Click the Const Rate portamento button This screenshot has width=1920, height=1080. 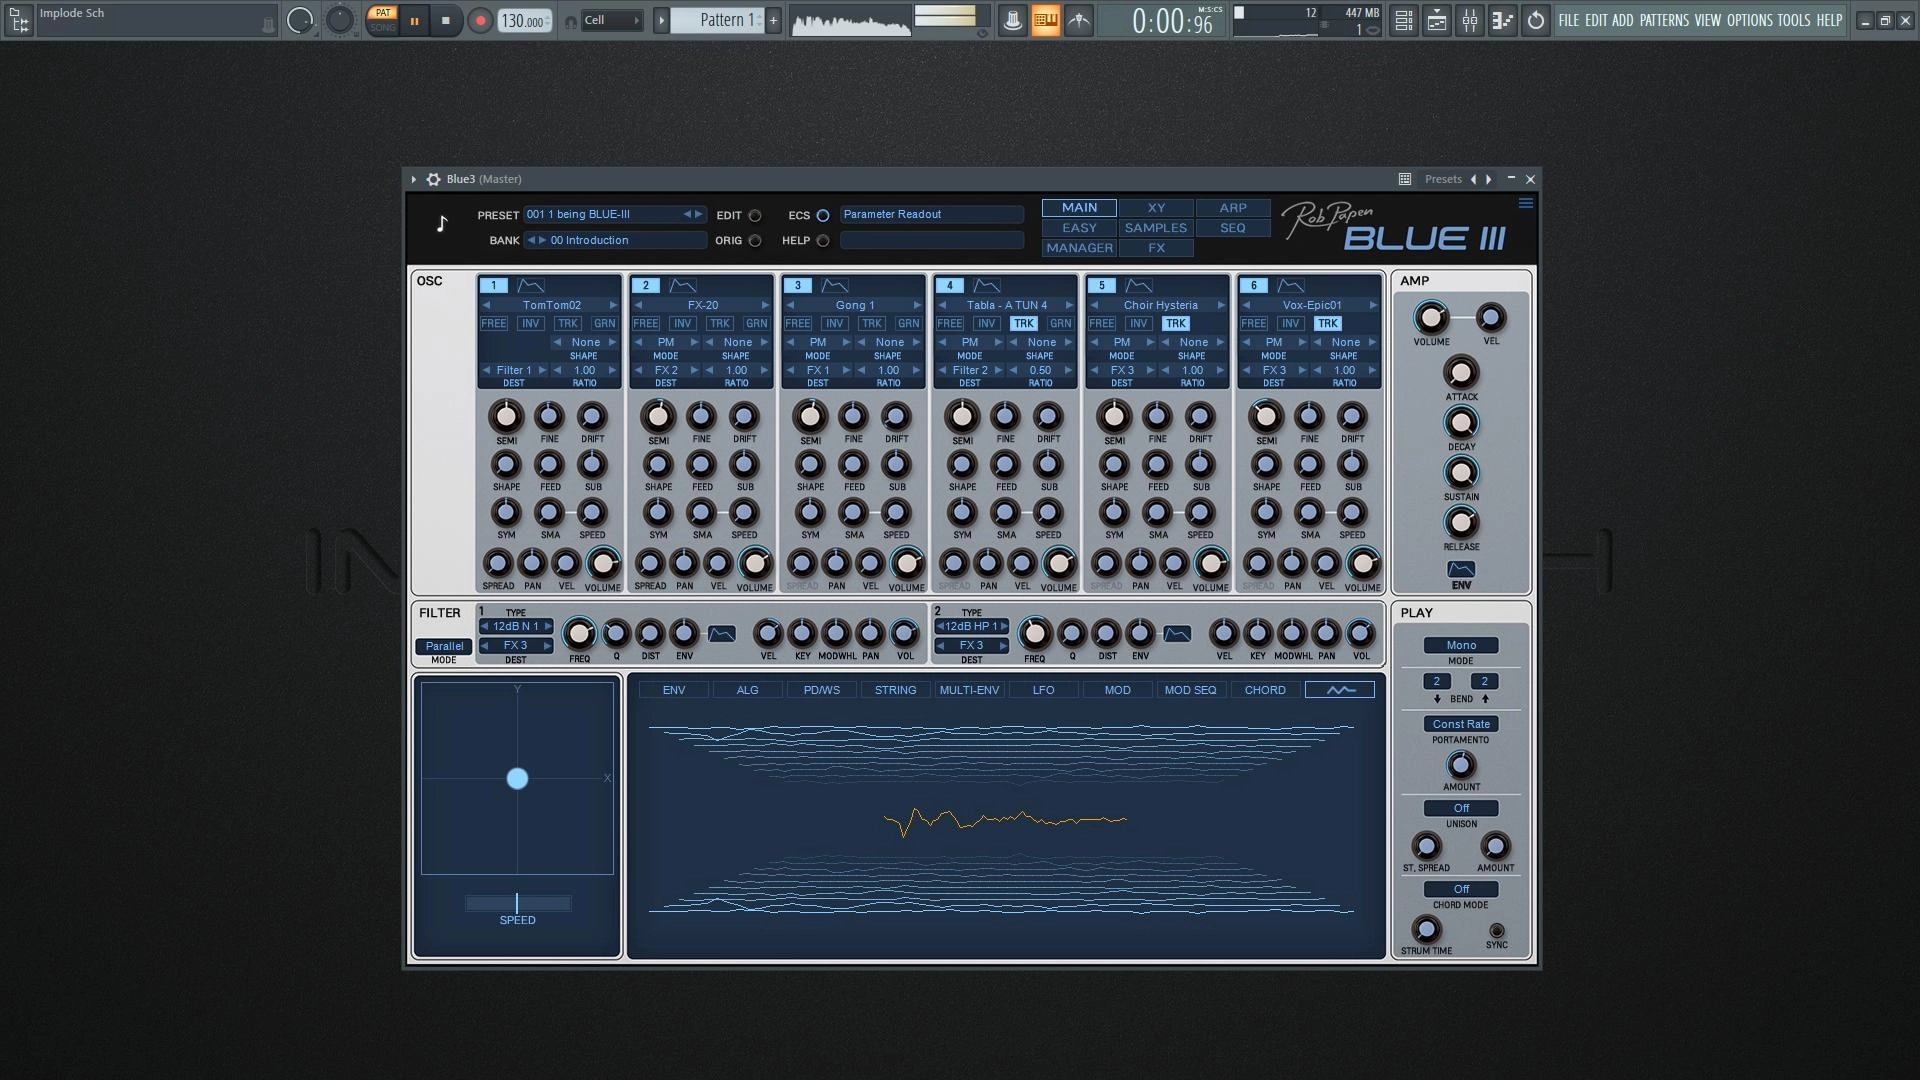1461,724
